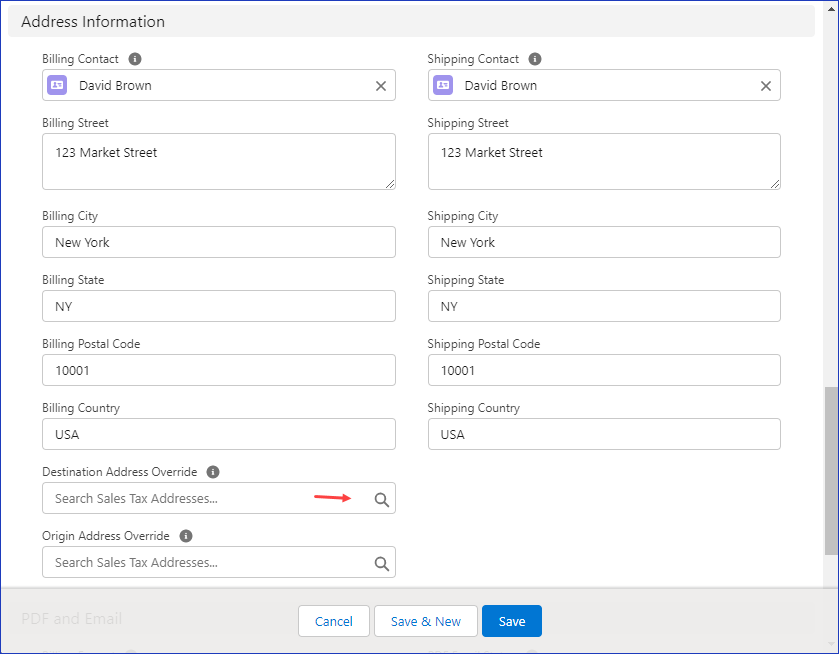Image resolution: width=839 pixels, height=654 pixels.
Task: Cancel the record edit
Action: [x=334, y=621]
